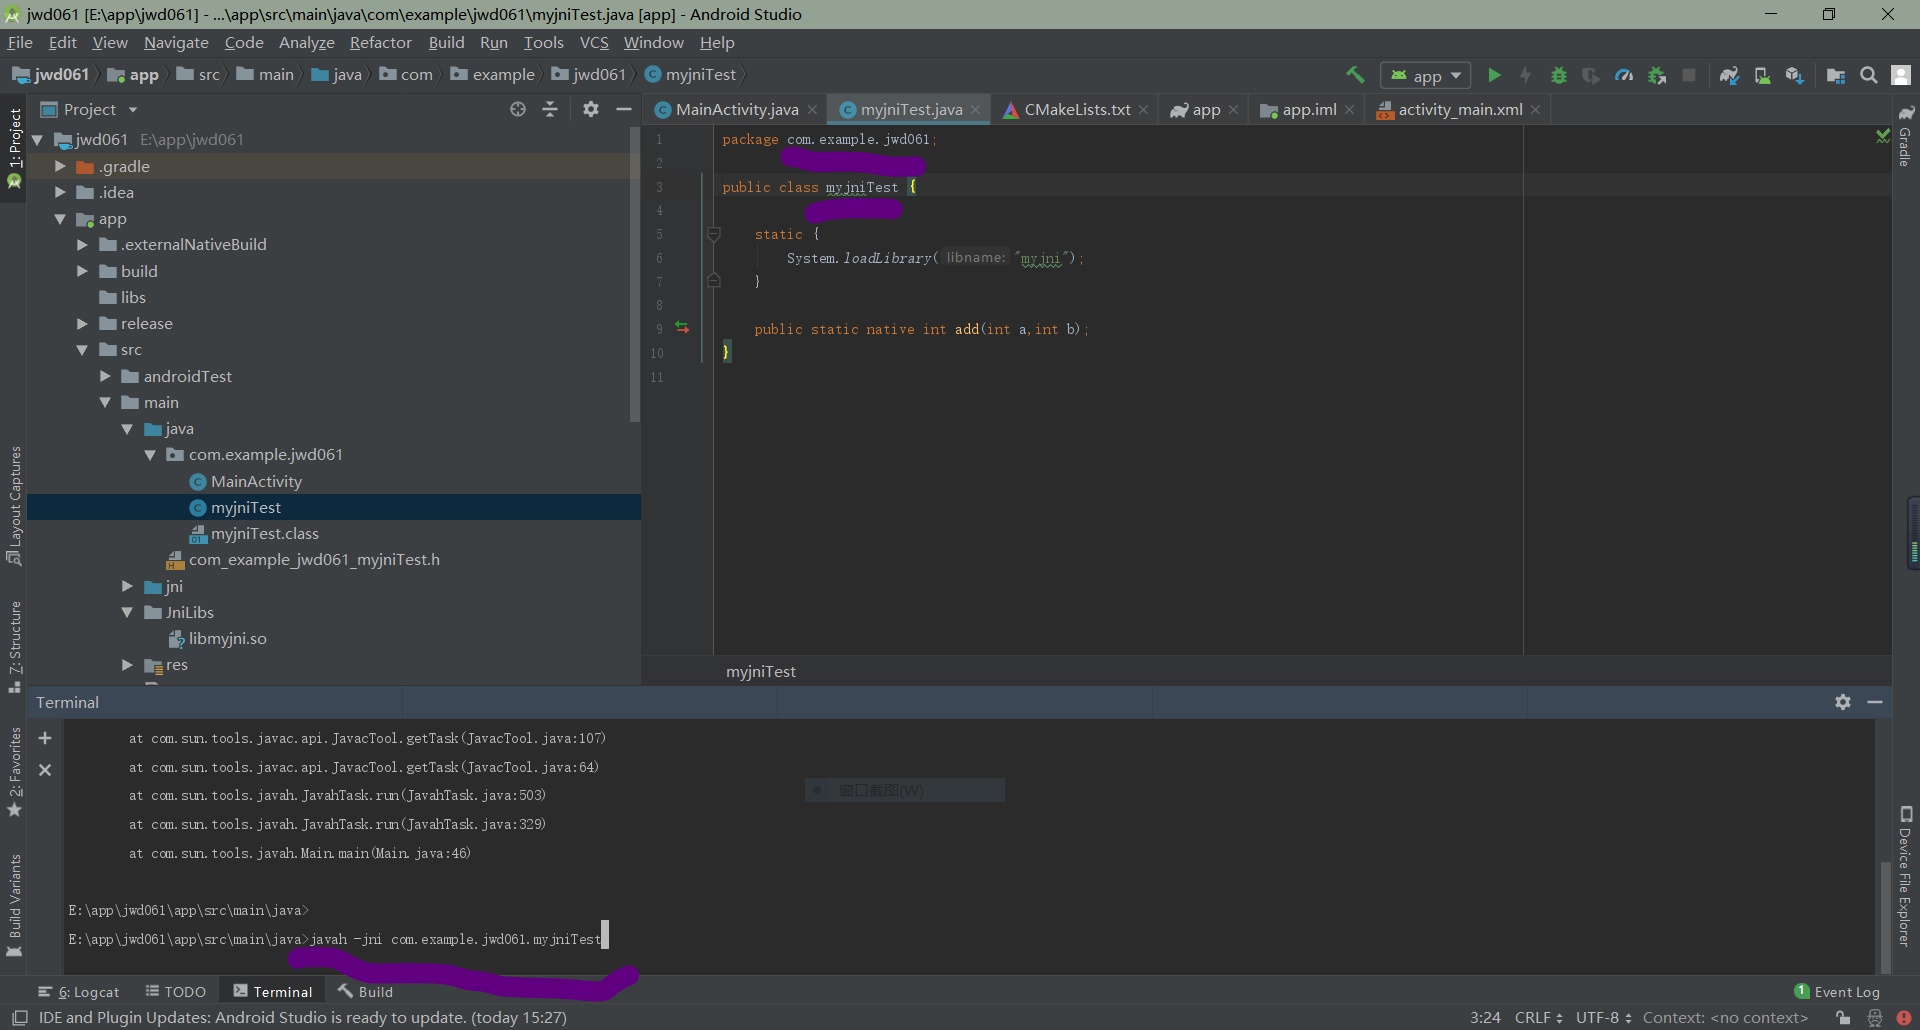
Task: Open AVD Manager icon
Action: click(1762, 75)
